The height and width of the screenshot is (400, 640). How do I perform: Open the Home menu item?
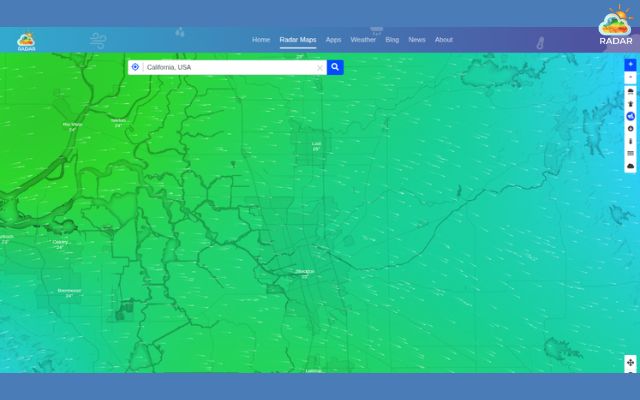pyautogui.click(x=261, y=40)
